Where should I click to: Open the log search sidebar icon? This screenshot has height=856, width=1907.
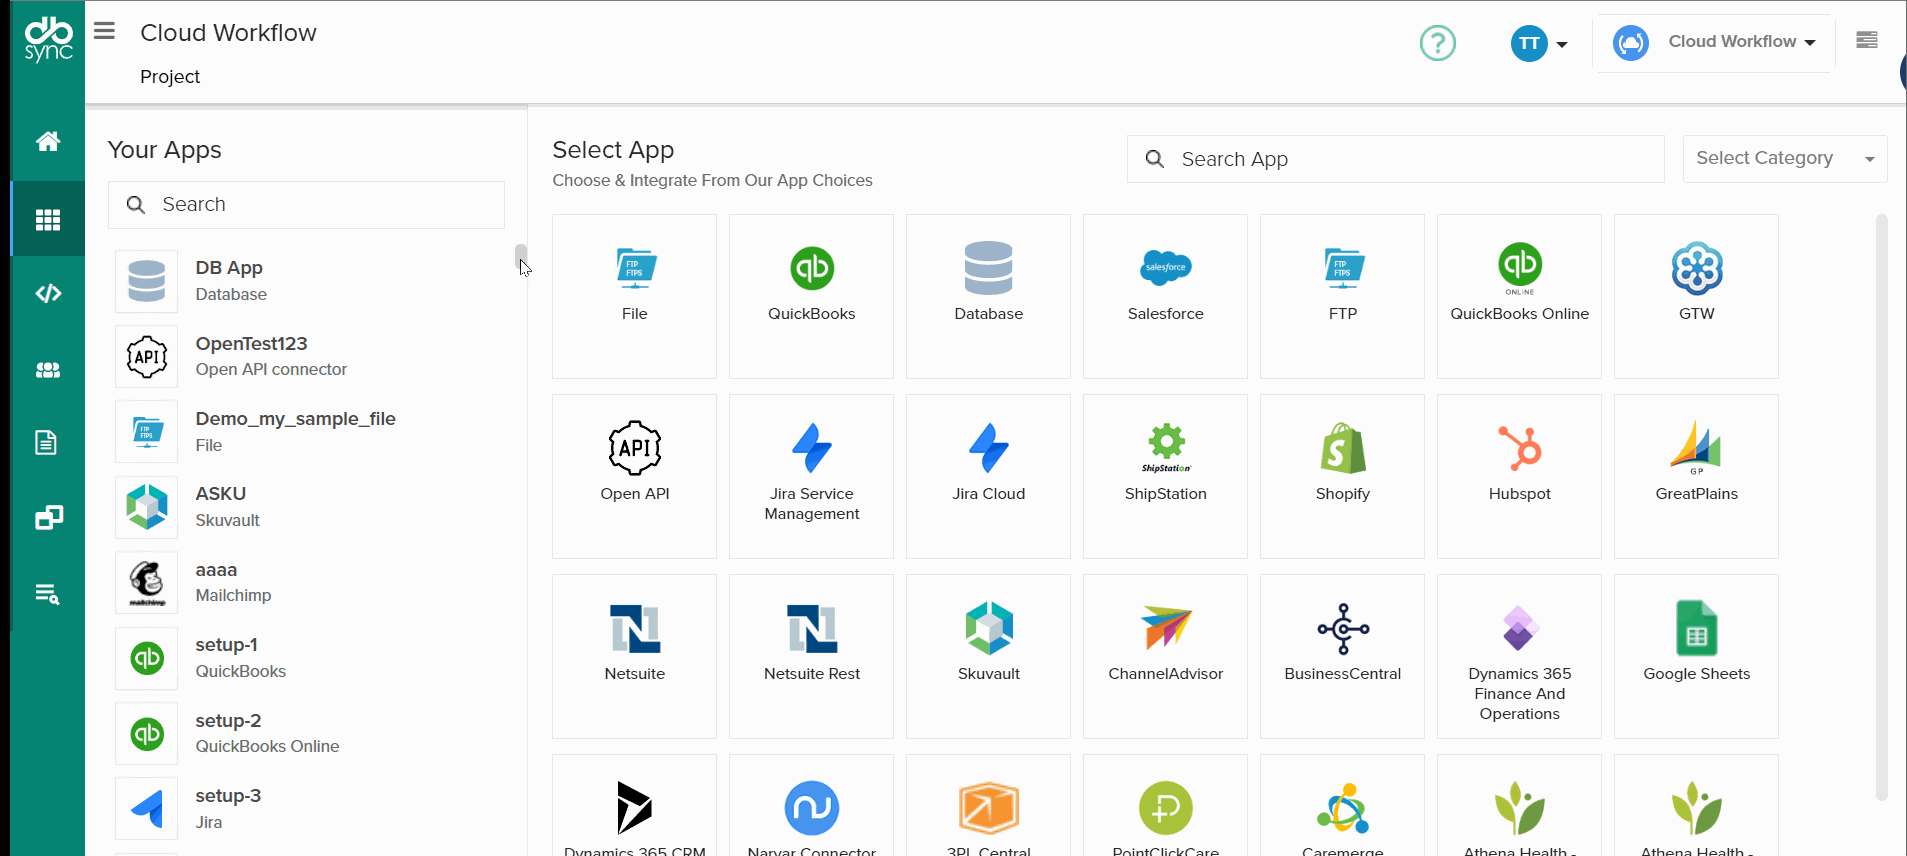pos(47,594)
